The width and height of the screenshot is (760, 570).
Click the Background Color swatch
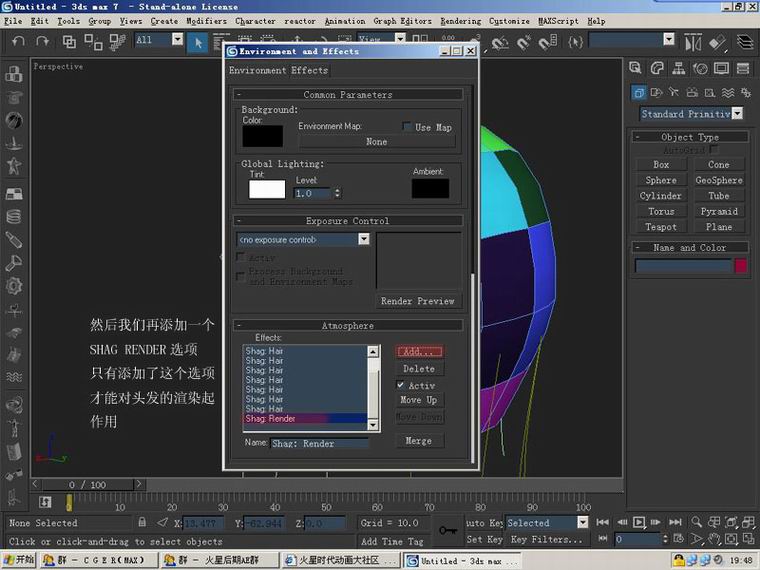[x=262, y=136]
